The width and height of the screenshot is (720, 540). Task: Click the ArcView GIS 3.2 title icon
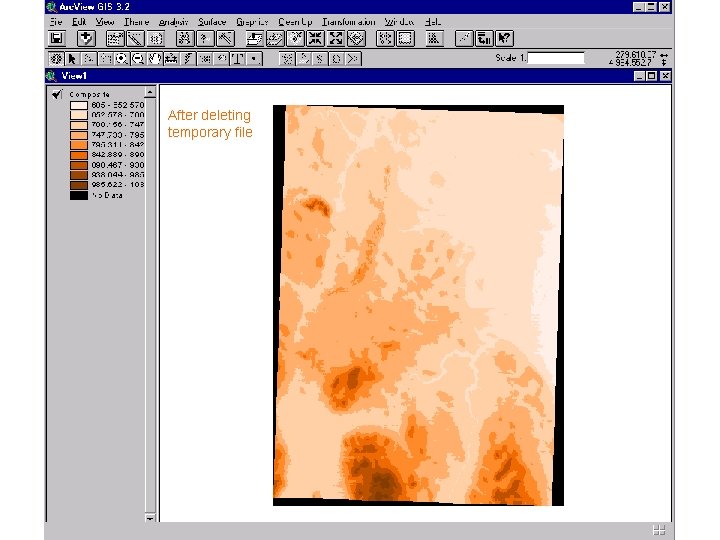pos(52,7)
